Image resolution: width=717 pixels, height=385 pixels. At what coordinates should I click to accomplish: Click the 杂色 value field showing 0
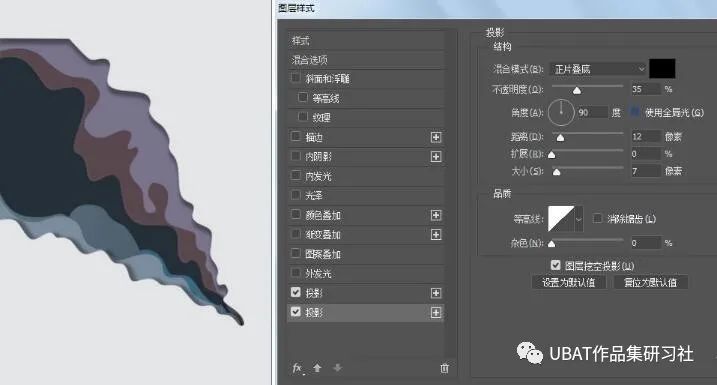[646, 243]
